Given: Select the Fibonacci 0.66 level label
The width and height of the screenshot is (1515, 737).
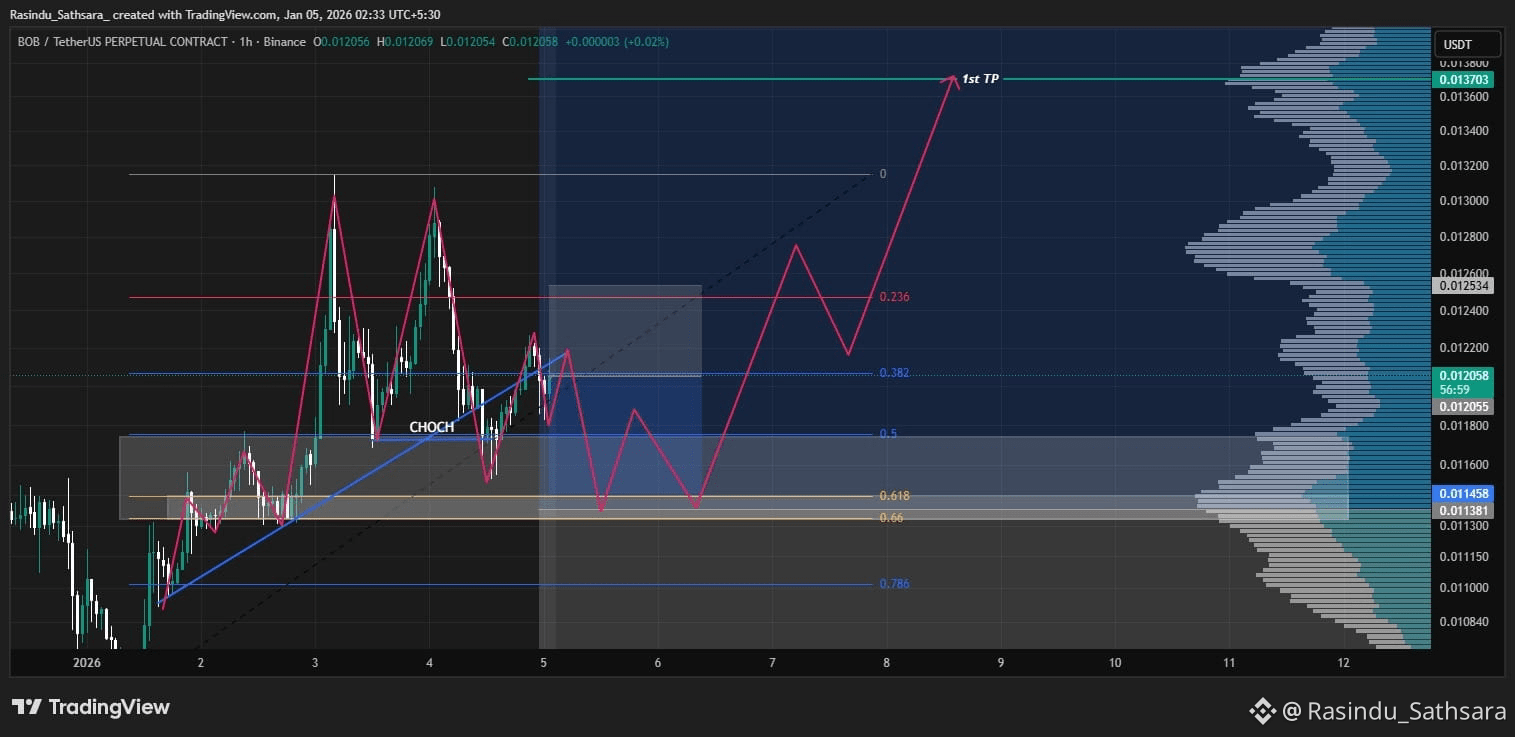Looking at the screenshot, I should pos(891,518).
